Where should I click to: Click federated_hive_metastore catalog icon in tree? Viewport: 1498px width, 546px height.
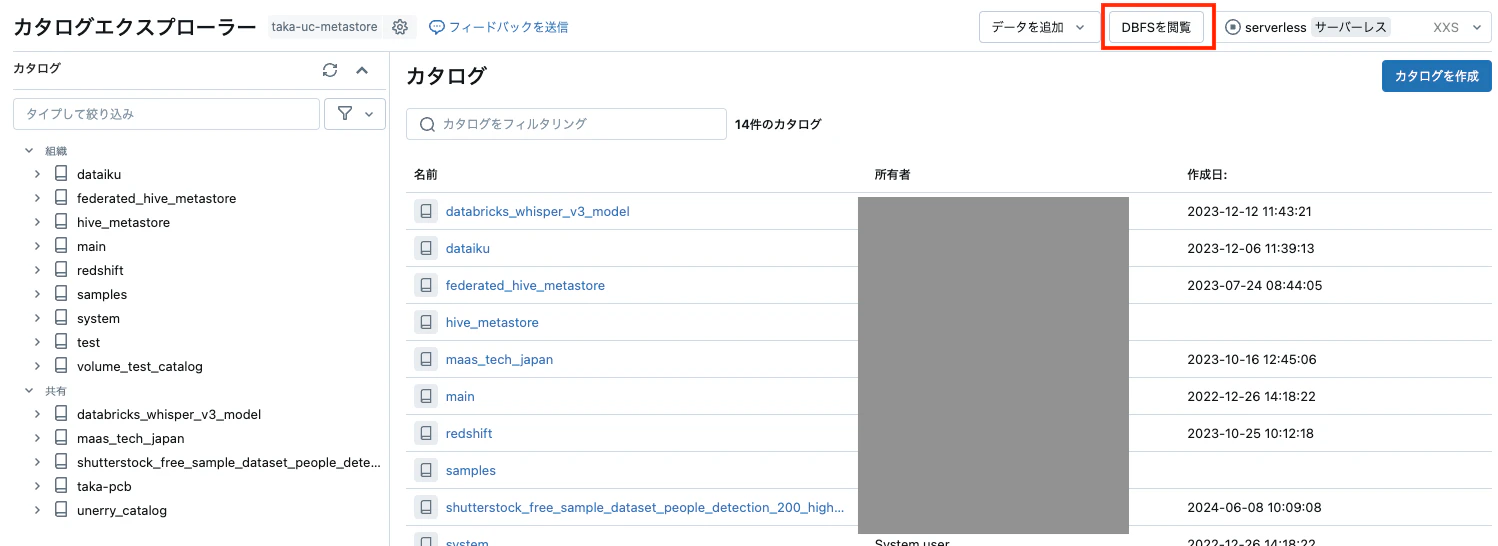61,198
